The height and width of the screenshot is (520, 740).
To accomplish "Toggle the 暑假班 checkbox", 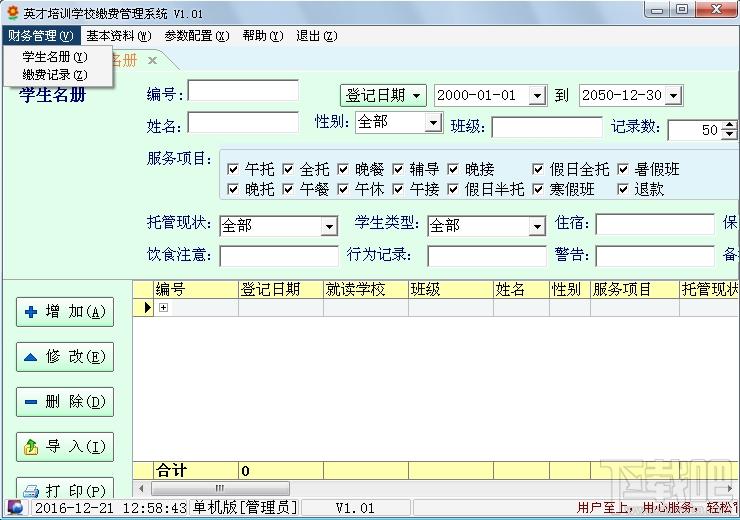I will click(623, 169).
